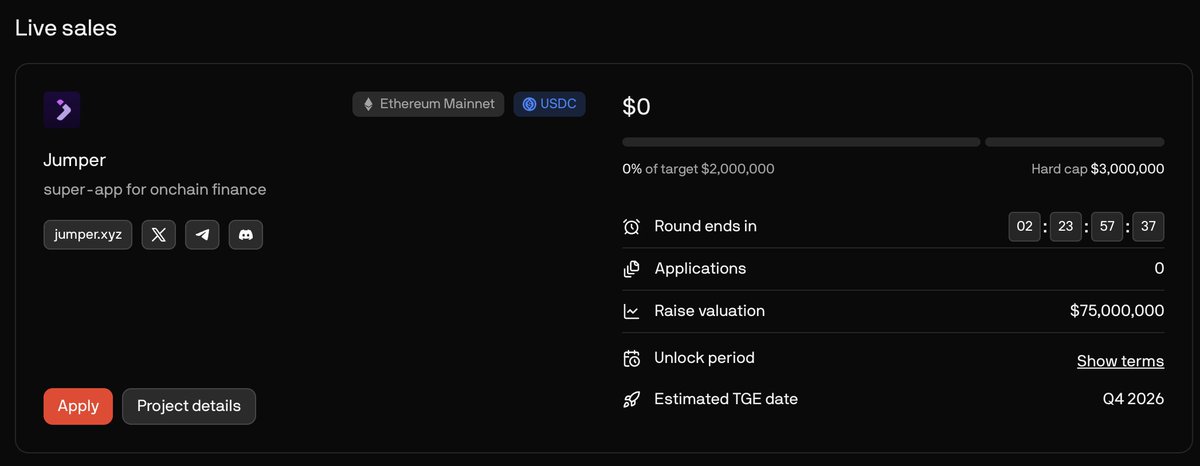Image resolution: width=1200 pixels, height=466 pixels.
Task: Open Project details
Action: pyautogui.click(x=189, y=406)
